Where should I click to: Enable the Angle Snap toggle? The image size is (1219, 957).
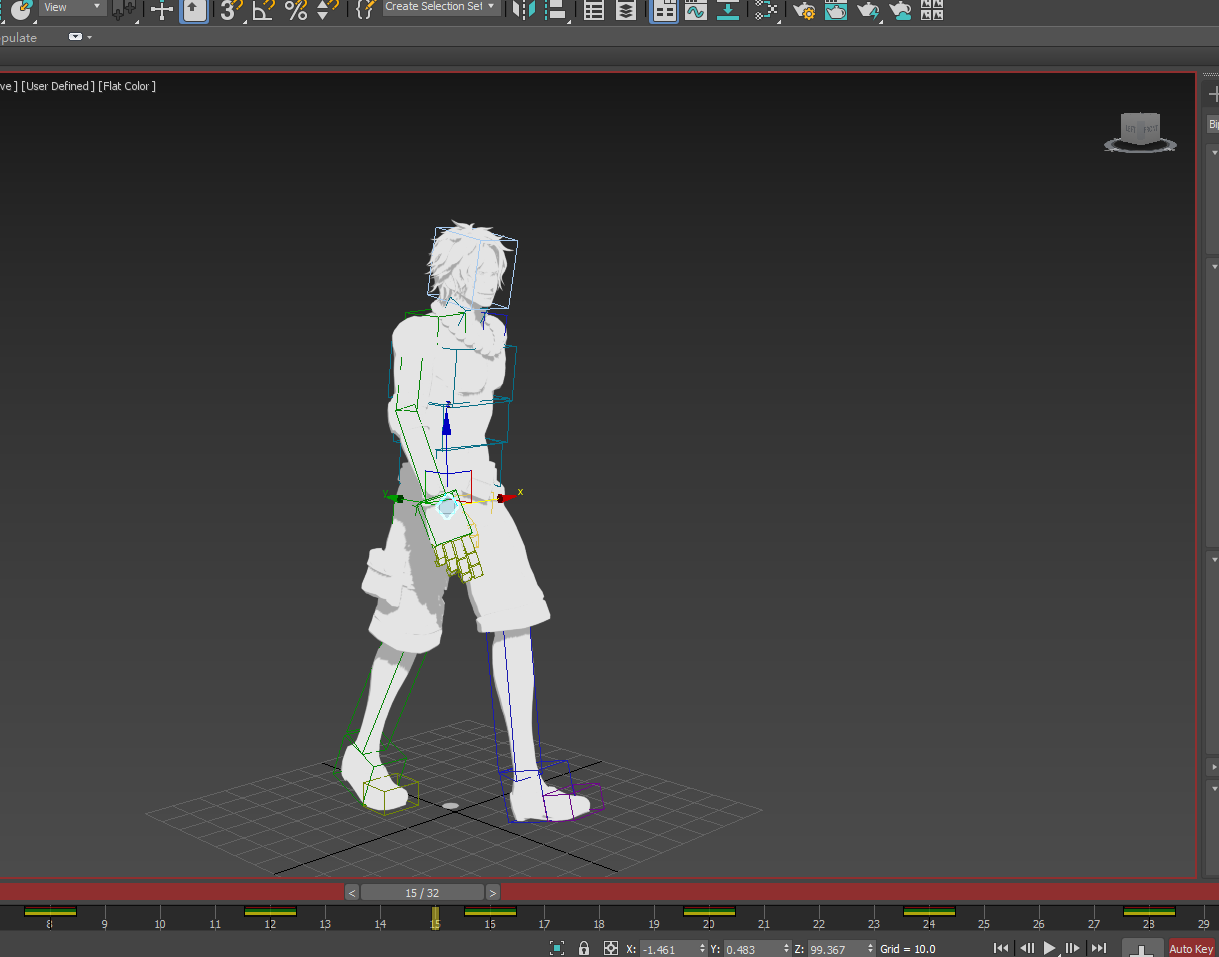coord(263,10)
